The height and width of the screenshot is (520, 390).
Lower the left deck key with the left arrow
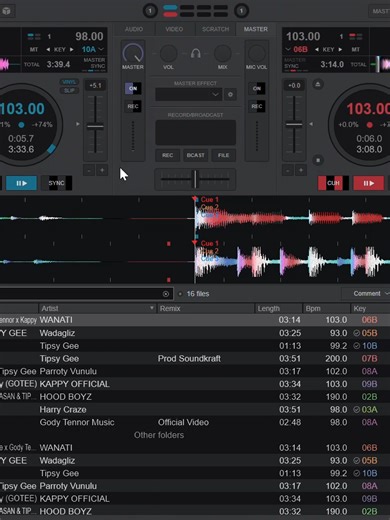click(48, 49)
